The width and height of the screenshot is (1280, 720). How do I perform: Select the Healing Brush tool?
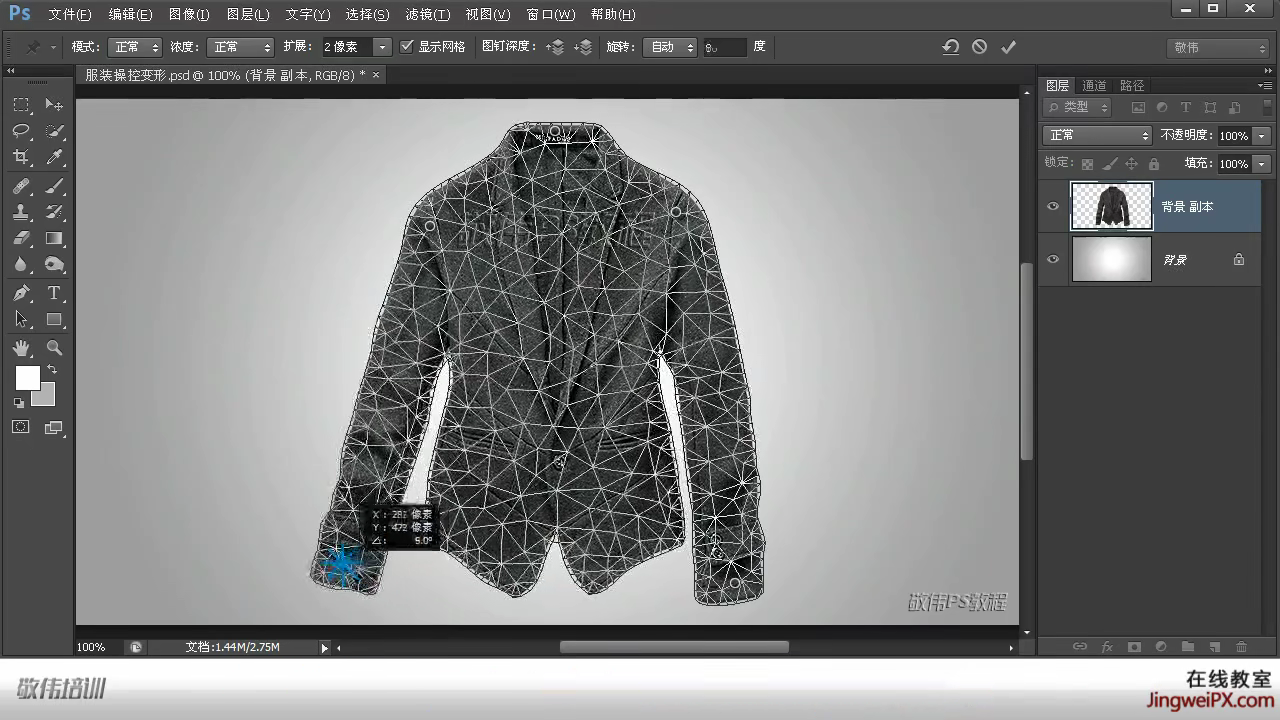click(21, 186)
